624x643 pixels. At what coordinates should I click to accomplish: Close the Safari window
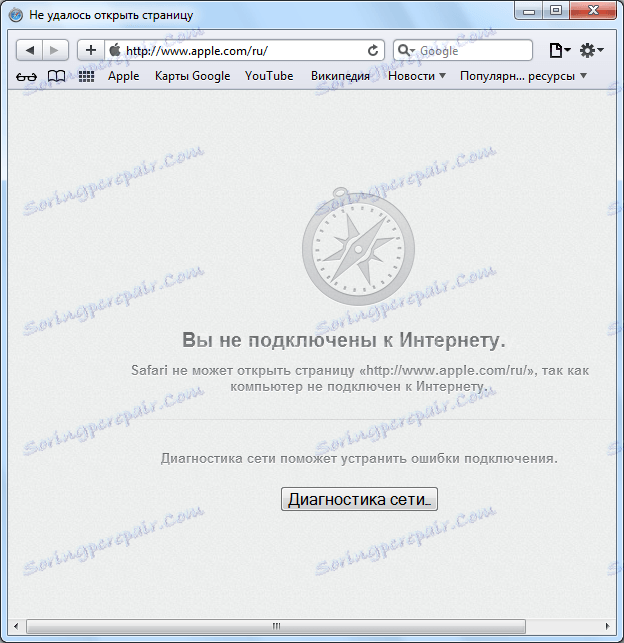[x=593, y=11]
